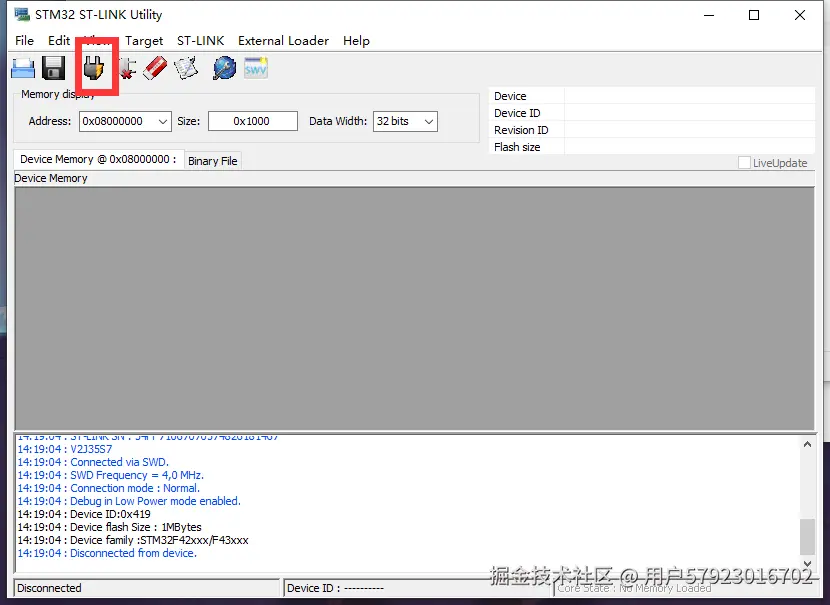
Task: Expand the Data Width dropdown
Action: click(429, 122)
